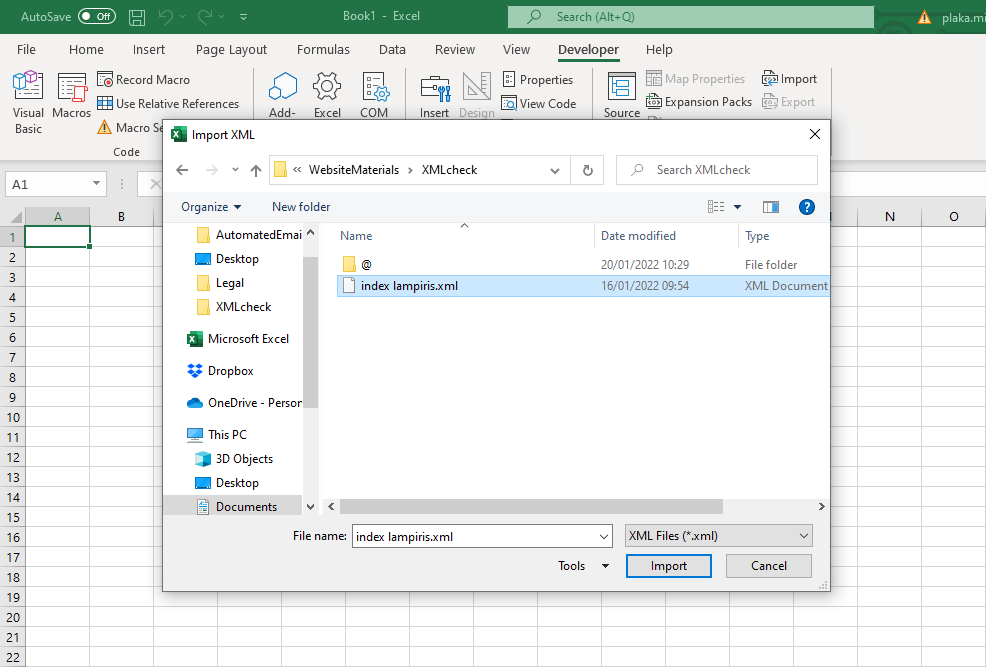
Task: Start Record Macro
Action: [x=143, y=80]
